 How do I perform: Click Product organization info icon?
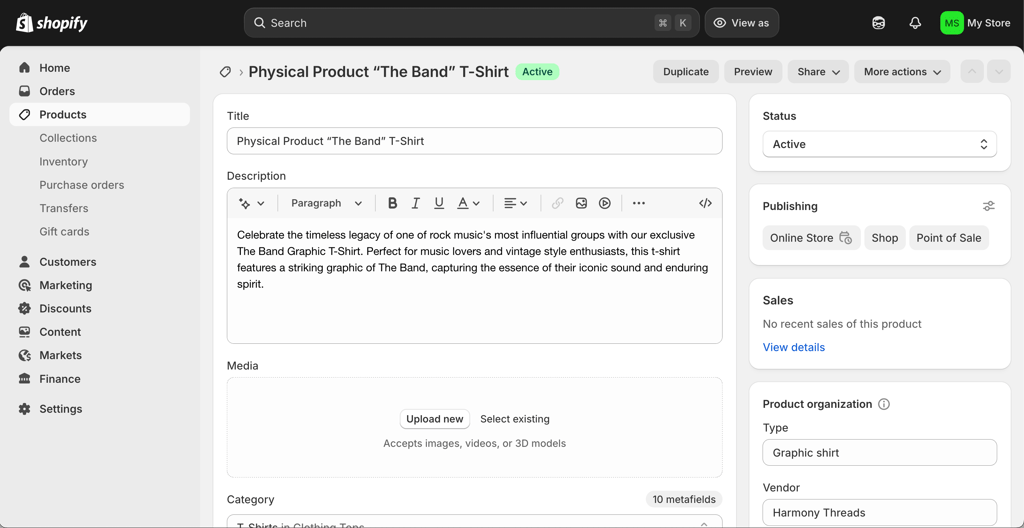point(884,404)
